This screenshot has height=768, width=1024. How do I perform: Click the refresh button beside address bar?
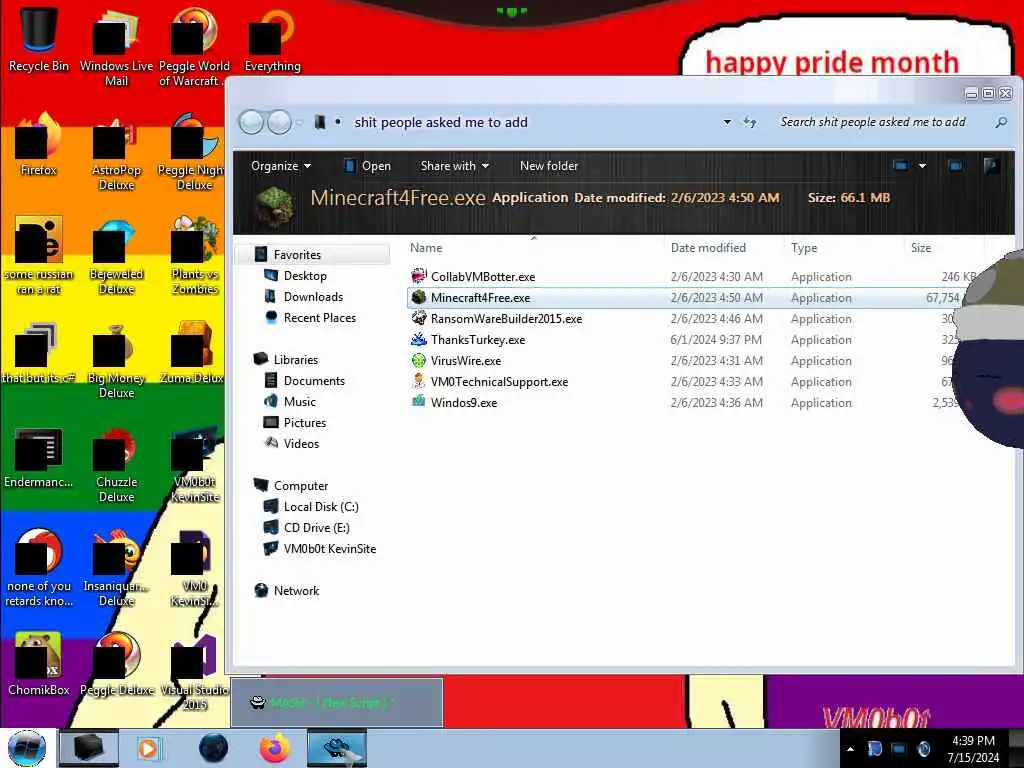[x=750, y=122]
